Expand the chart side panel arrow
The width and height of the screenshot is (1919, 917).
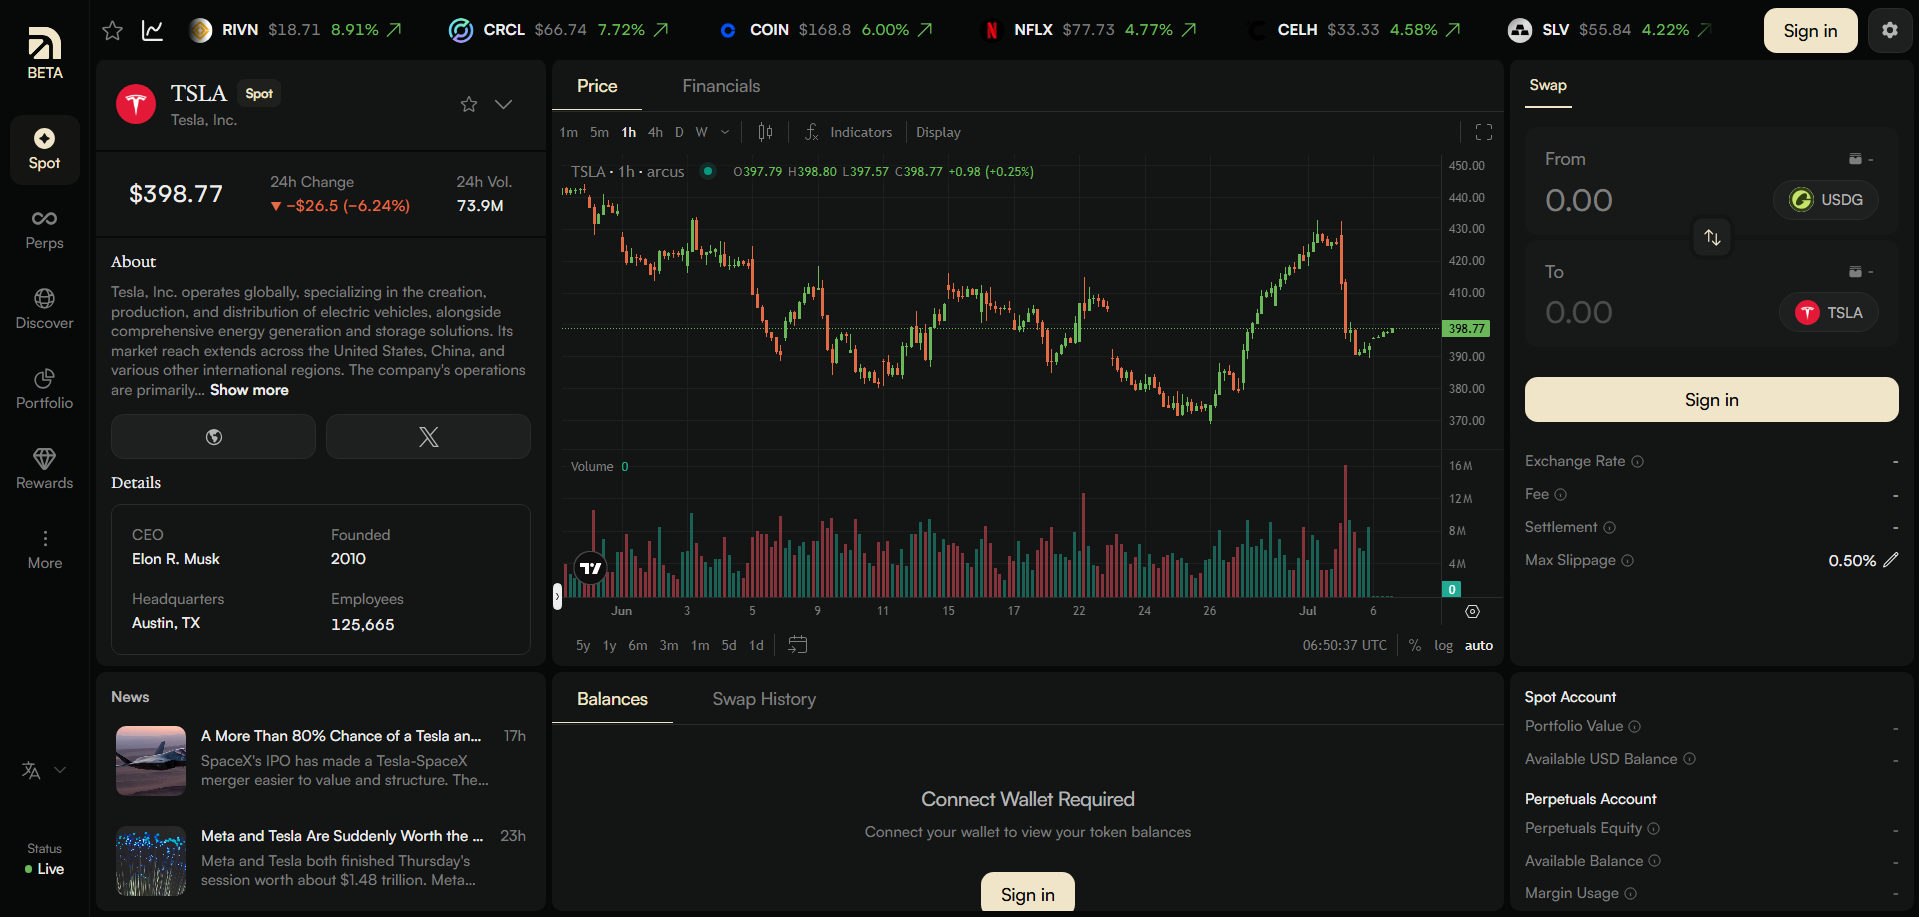pyautogui.click(x=557, y=596)
